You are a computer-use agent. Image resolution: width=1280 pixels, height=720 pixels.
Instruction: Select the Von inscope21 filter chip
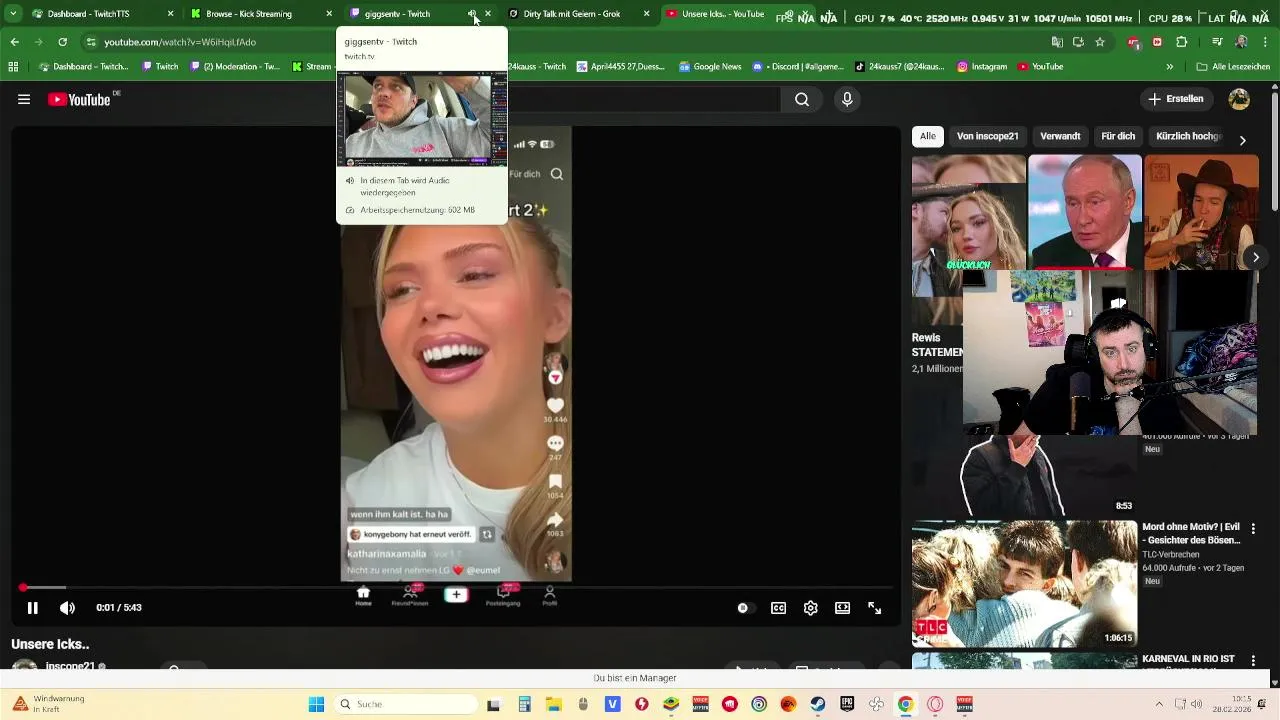987,136
